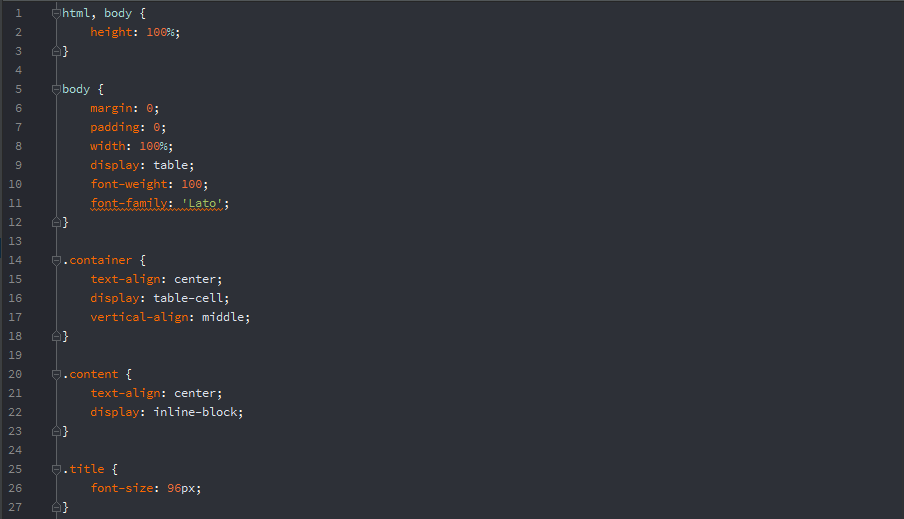Fold the .container rule block
904x519 pixels.
click(x=57, y=260)
